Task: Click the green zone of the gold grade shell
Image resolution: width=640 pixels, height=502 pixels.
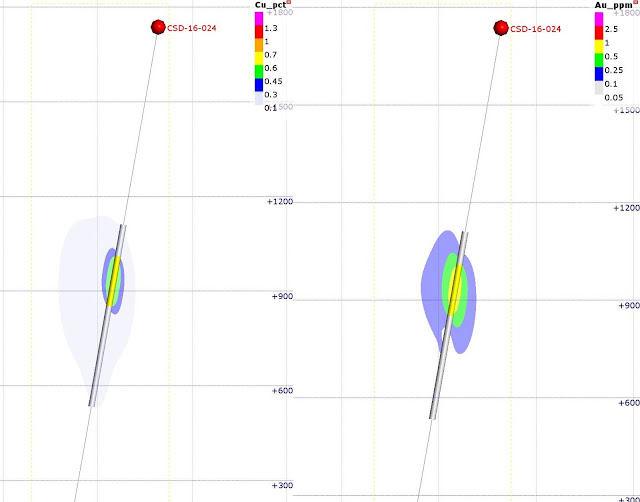Action: pyautogui.click(x=446, y=282)
